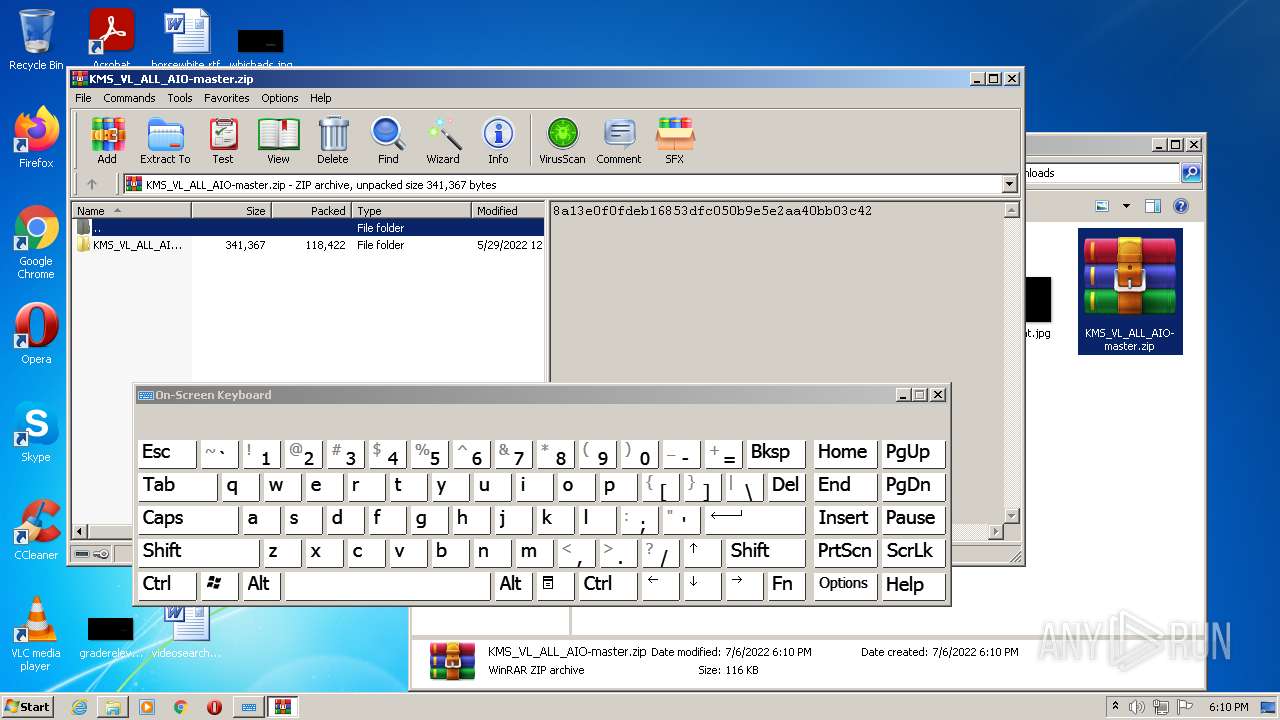Go up one folder level in WinRAR
This screenshot has height=720, width=1280.
tap(92, 184)
